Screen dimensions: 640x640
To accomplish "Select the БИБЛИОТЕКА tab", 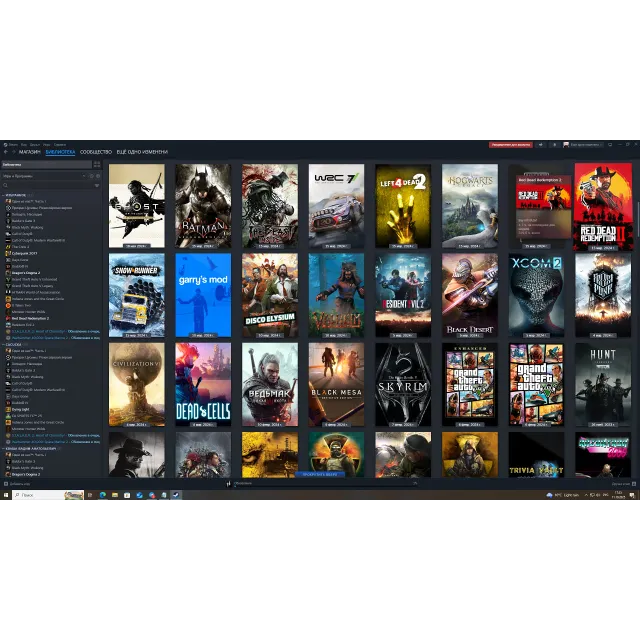I will tap(60, 152).
